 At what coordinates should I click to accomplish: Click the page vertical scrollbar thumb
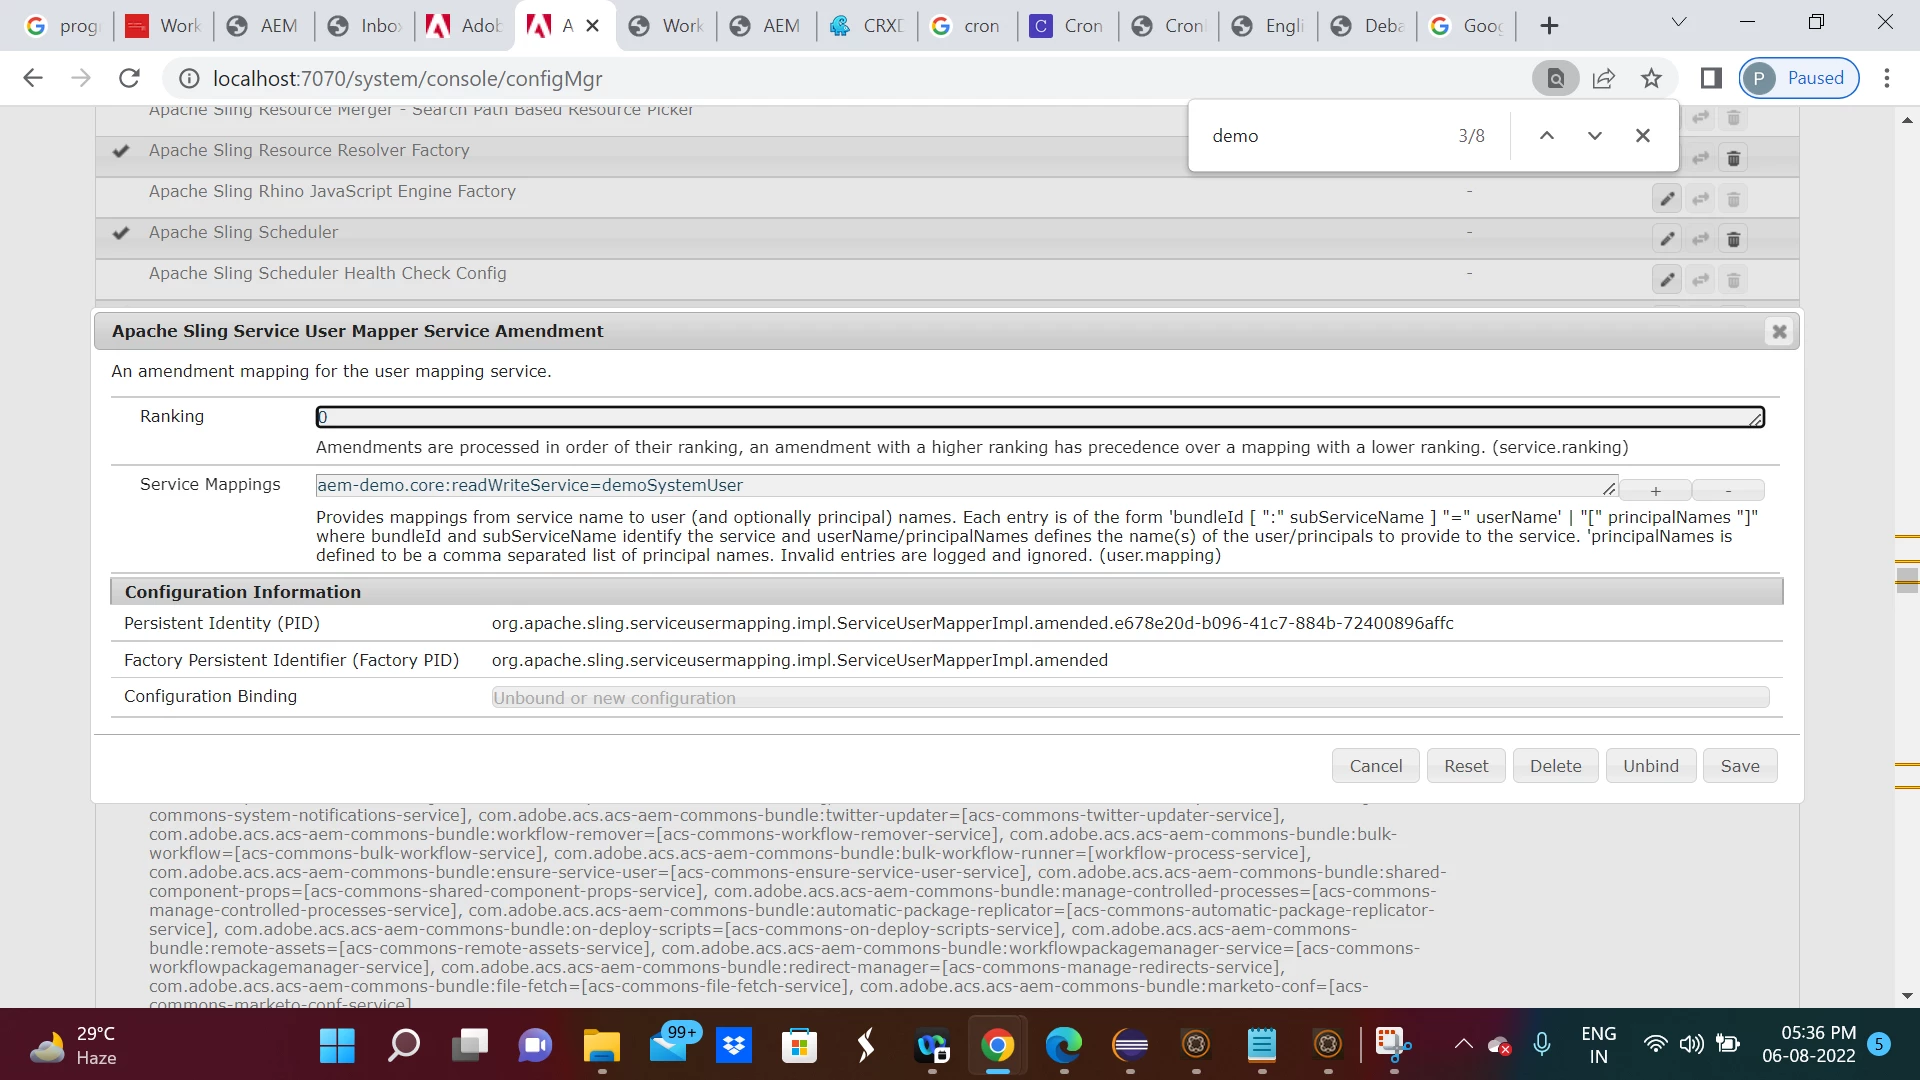(1907, 578)
